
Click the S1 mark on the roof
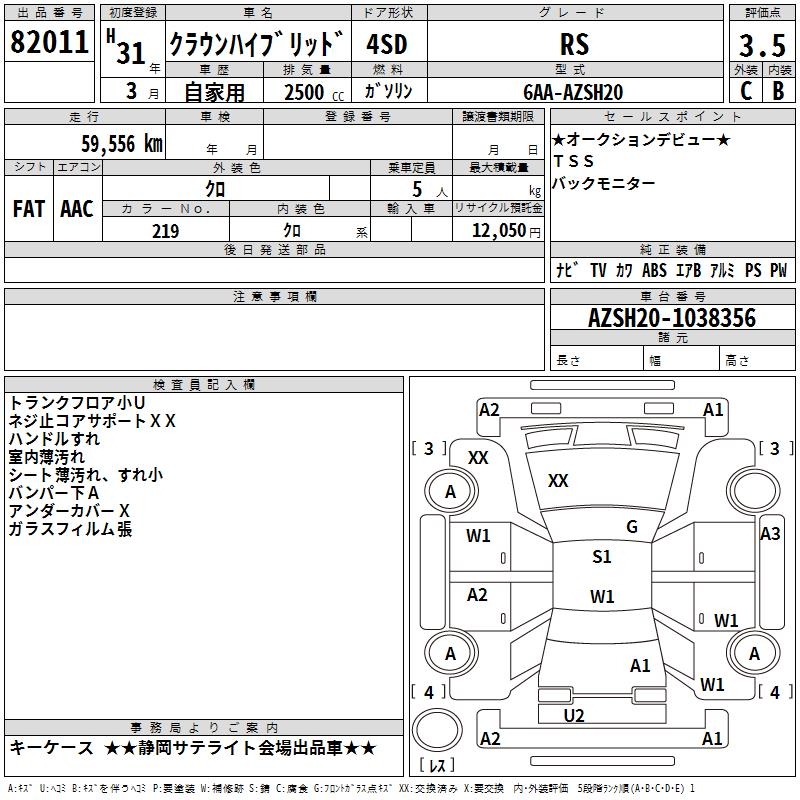tap(602, 557)
